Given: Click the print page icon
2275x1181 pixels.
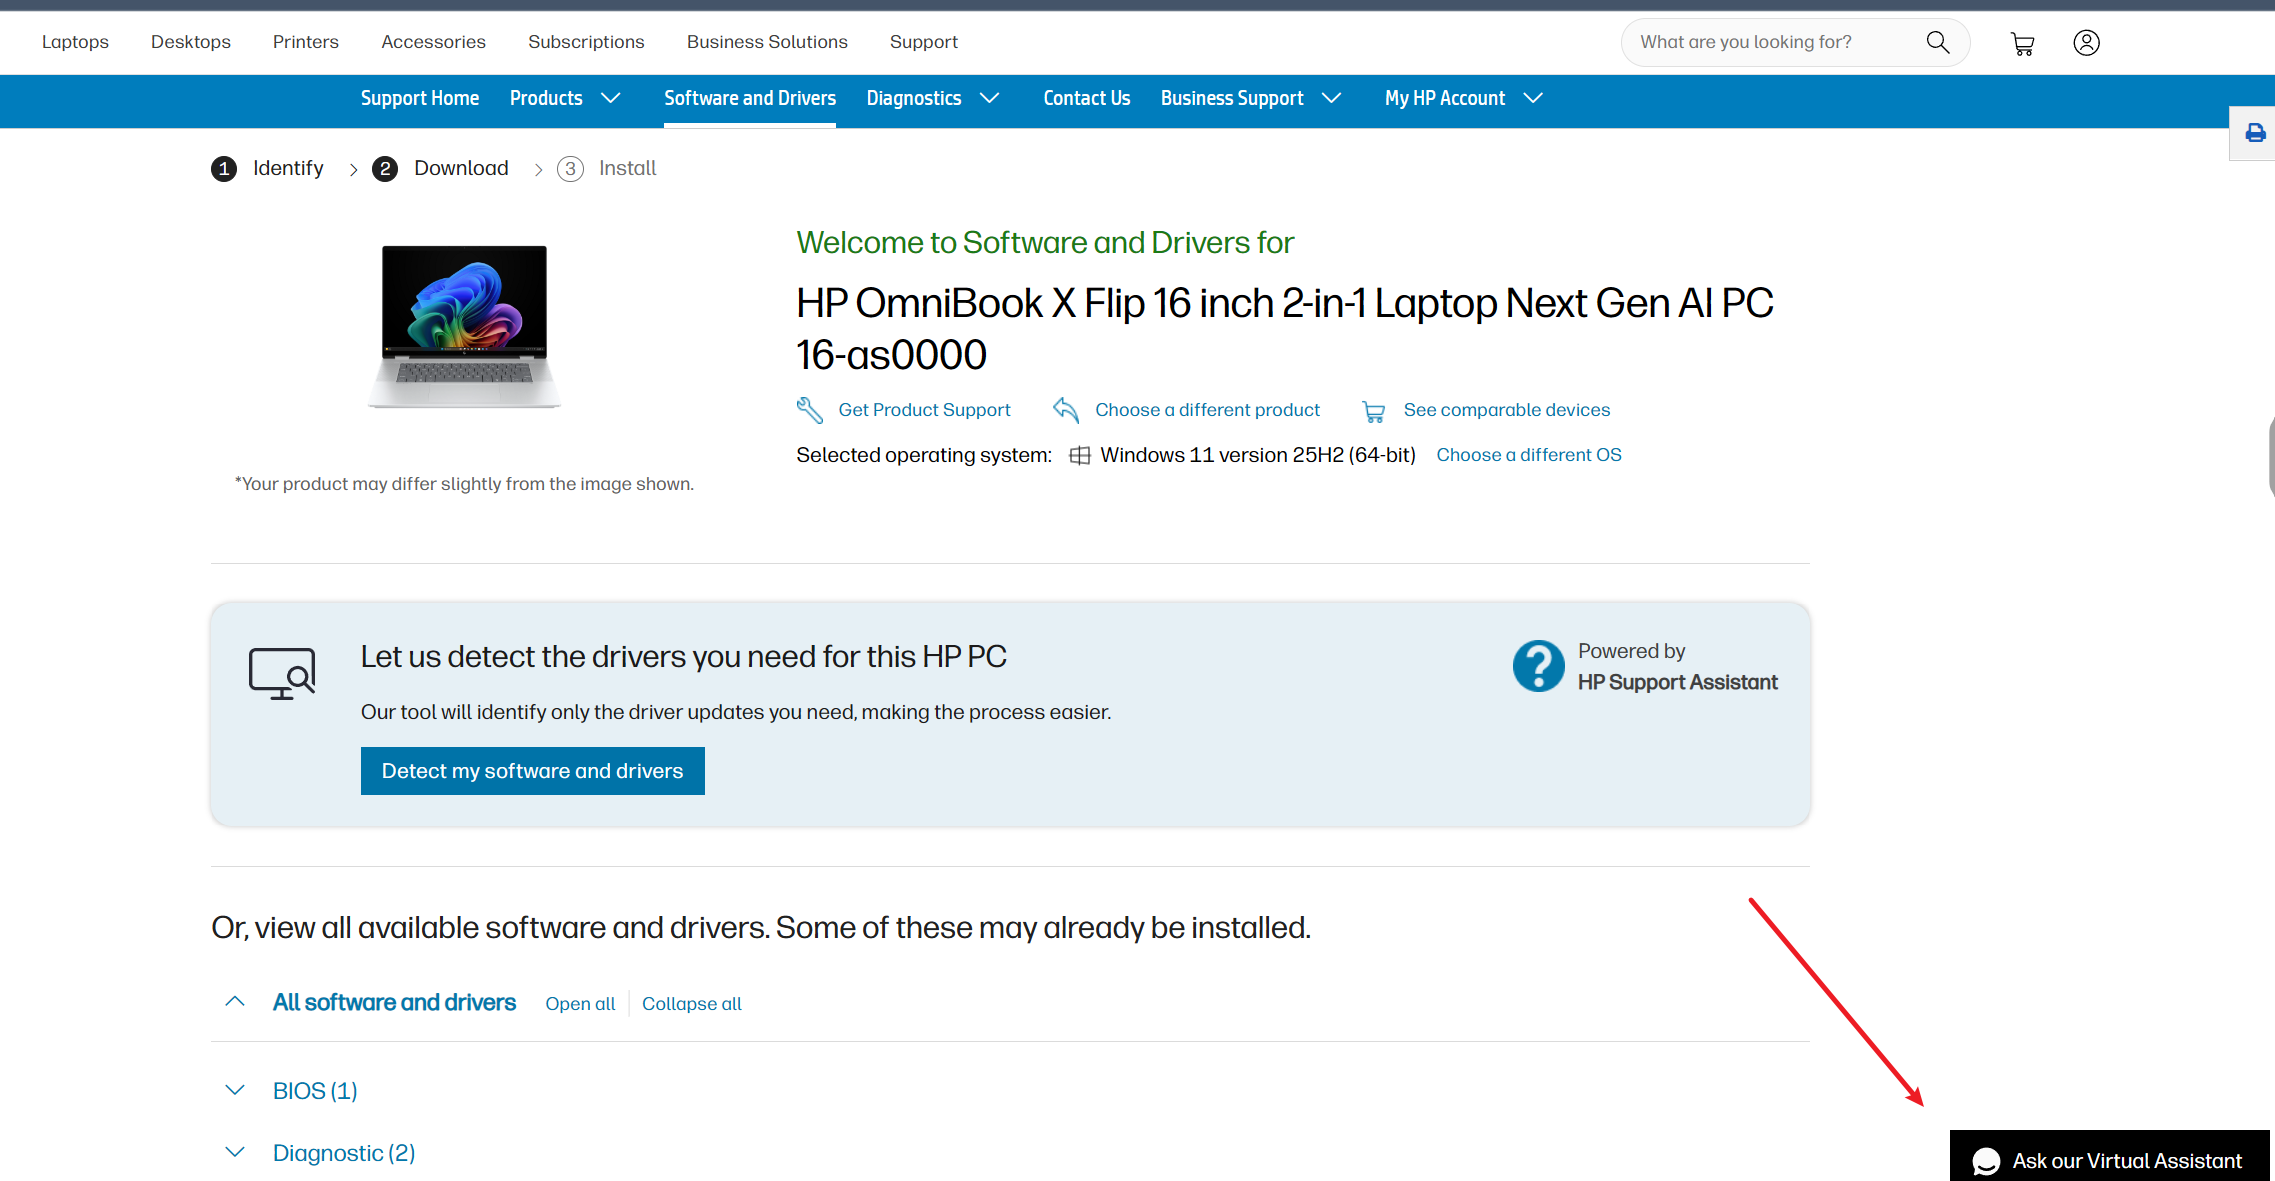Looking at the screenshot, I should point(2255,133).
